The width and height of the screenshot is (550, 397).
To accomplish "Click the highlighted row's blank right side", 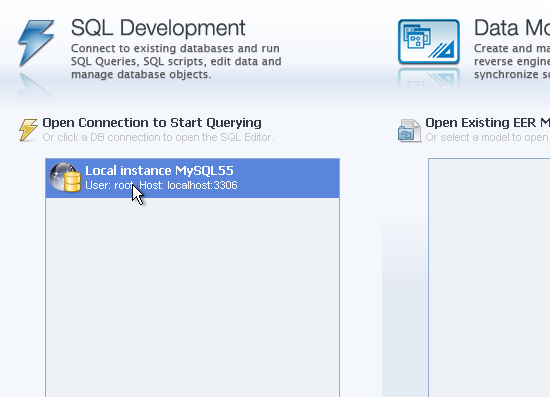I will [x=288, y=178].
